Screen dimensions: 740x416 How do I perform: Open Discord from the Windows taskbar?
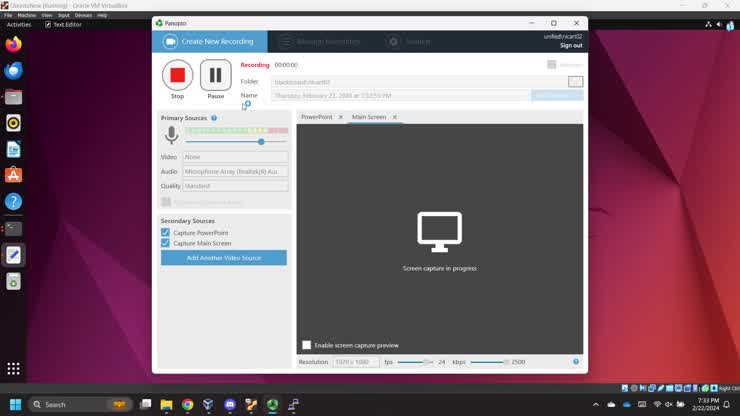(230, 405)
